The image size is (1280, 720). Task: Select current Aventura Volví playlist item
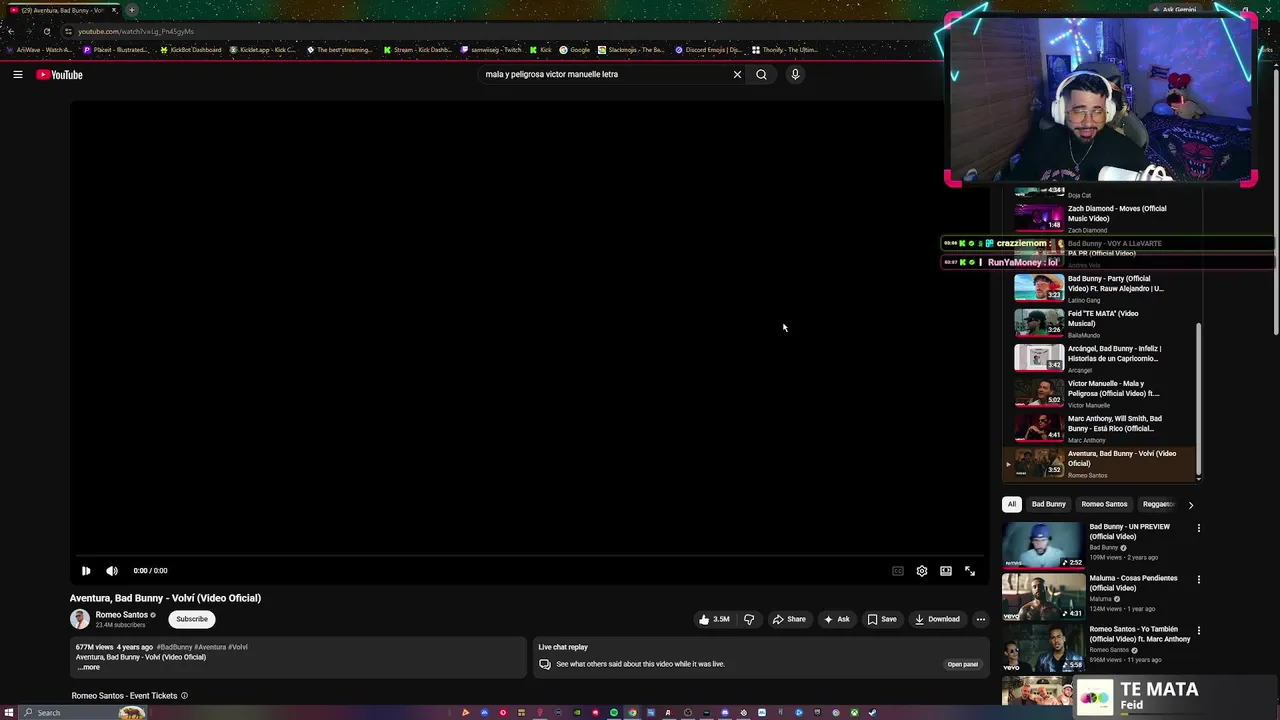pyautogui.click(x=1098, y=463)
